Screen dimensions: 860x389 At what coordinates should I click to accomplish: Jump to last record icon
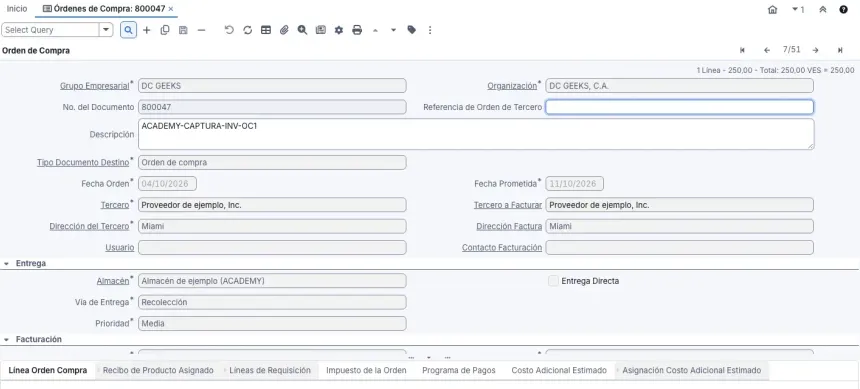(840, 50)
